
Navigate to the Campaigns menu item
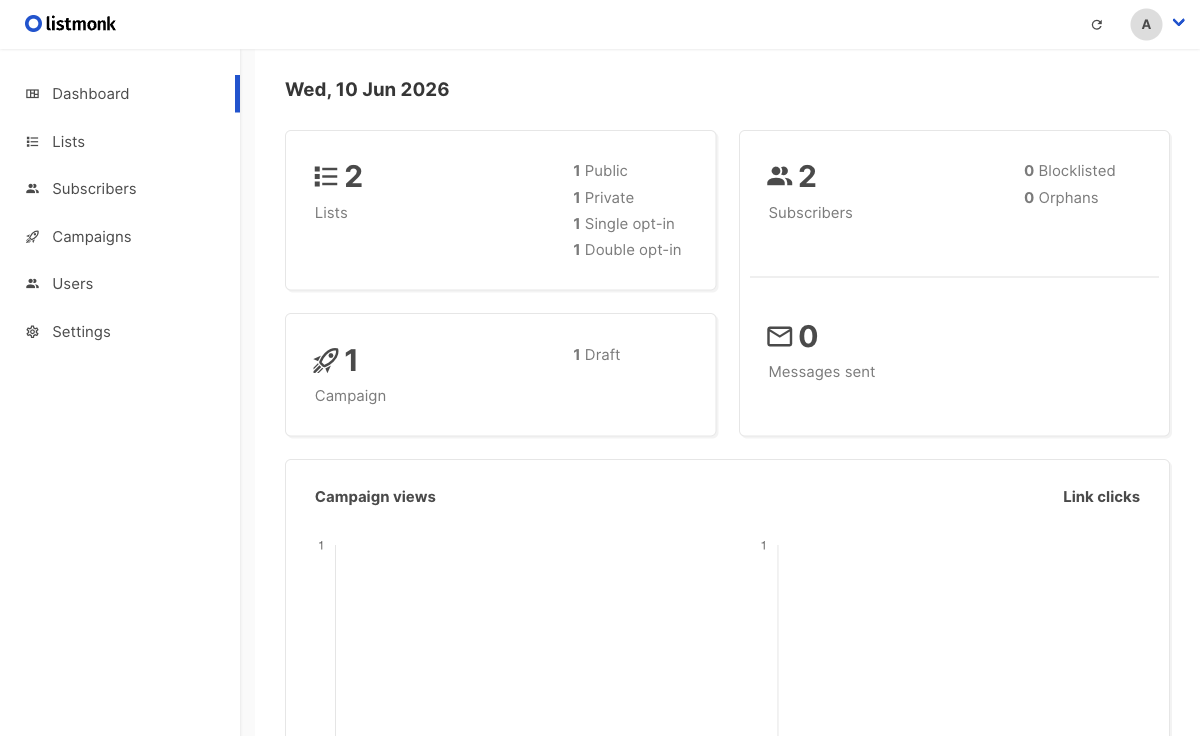pos(120,237)
